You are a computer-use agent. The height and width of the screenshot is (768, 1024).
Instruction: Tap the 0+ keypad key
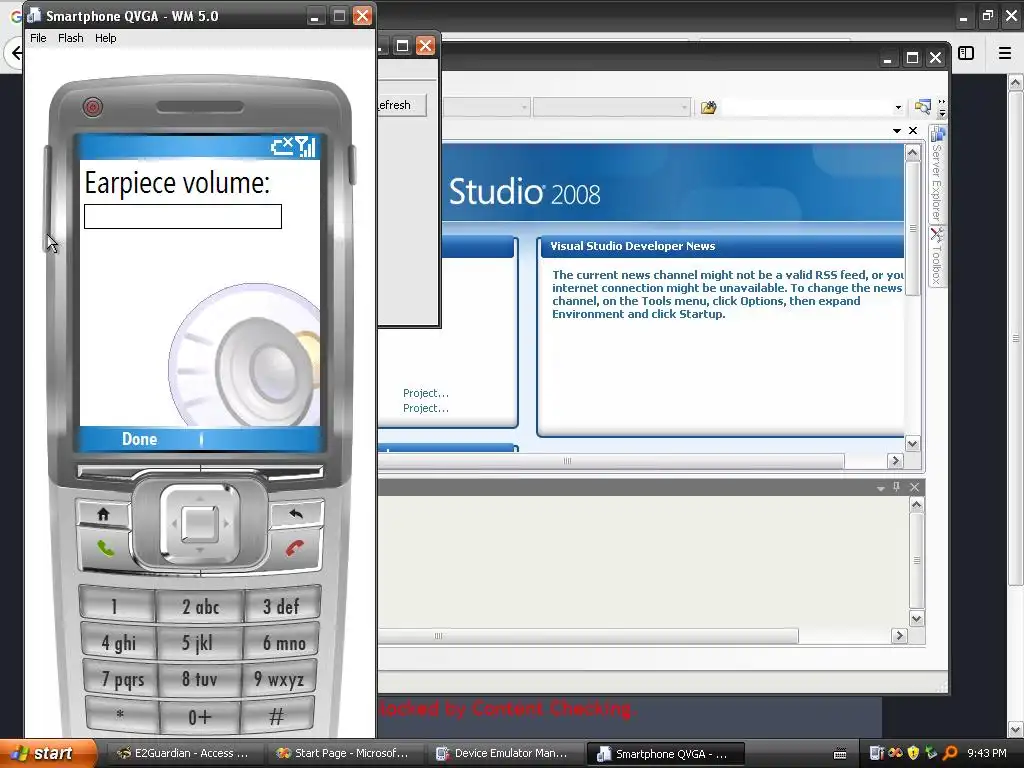click(x=199, y=717)
